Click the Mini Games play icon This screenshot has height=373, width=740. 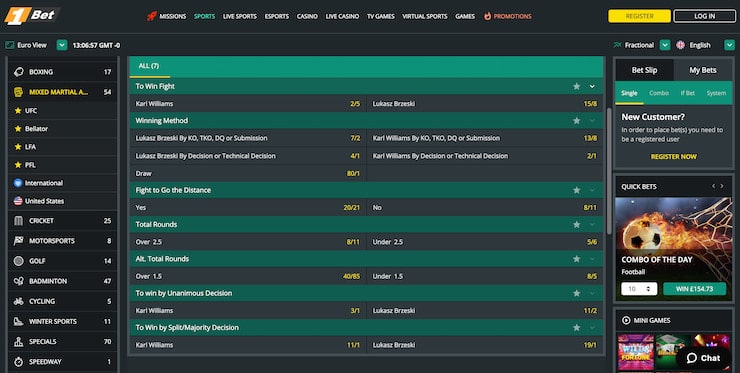626,320
